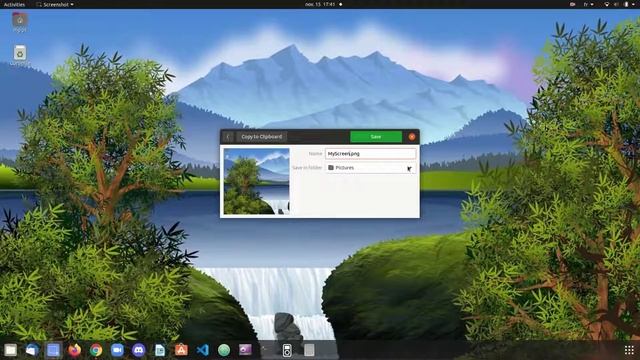Open LibreOffice Writer from the dock

(160, 350)
